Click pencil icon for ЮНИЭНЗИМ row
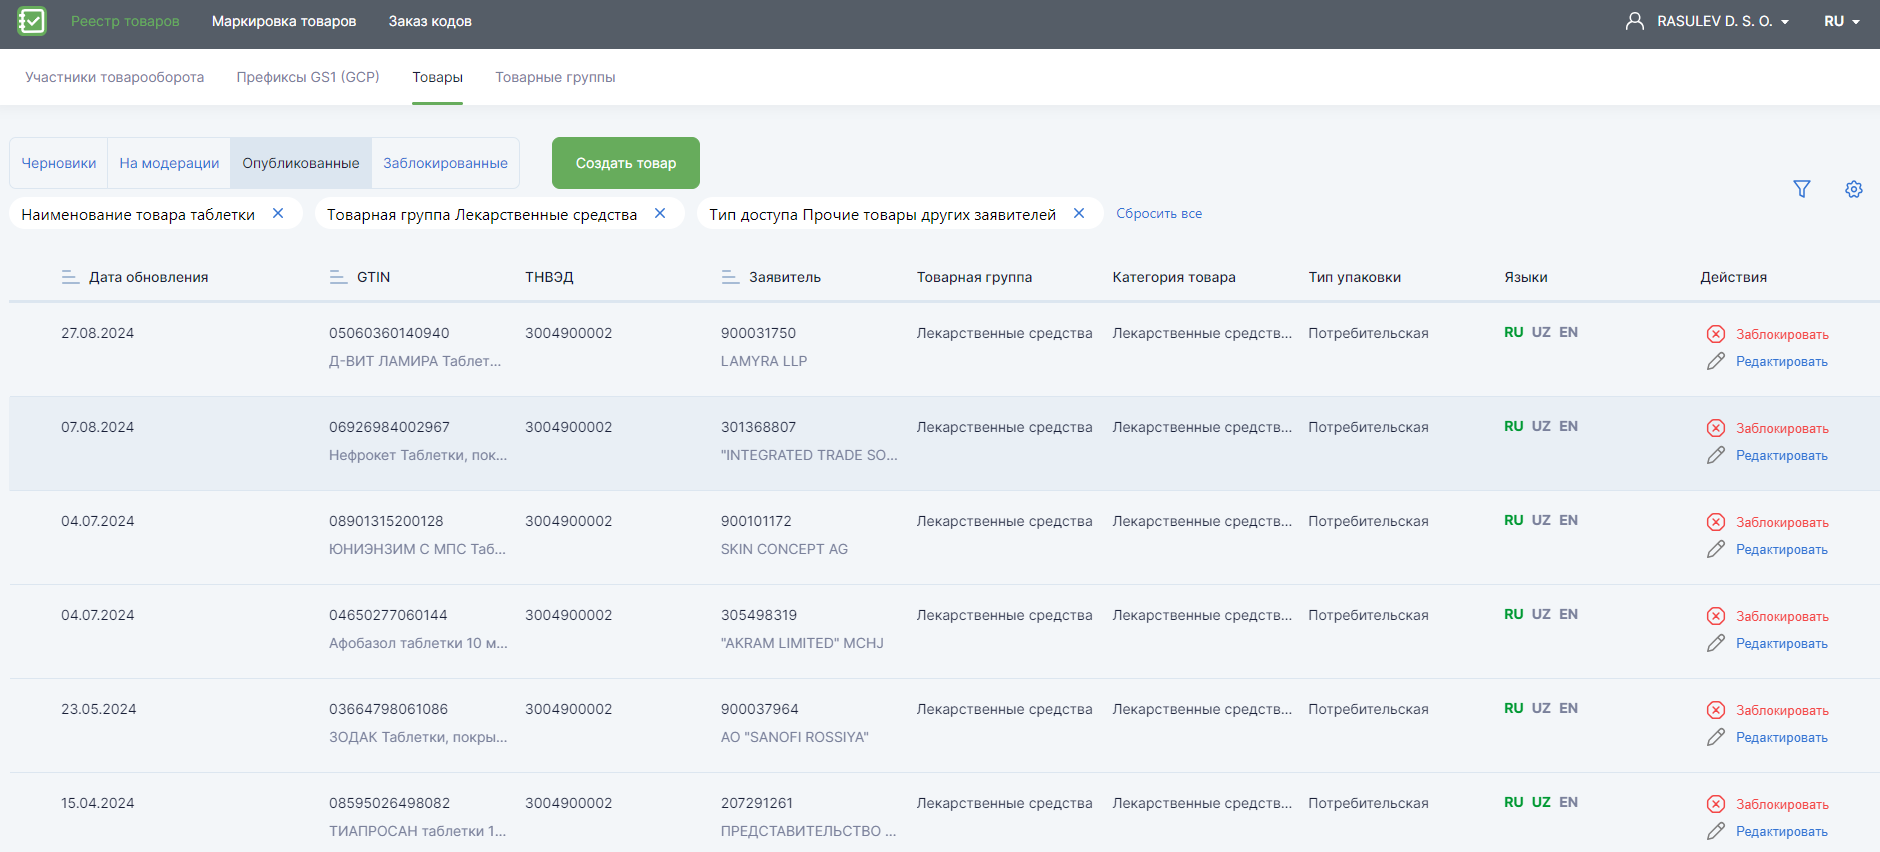The image size is (1880, 852). [x=1716, y=549]
